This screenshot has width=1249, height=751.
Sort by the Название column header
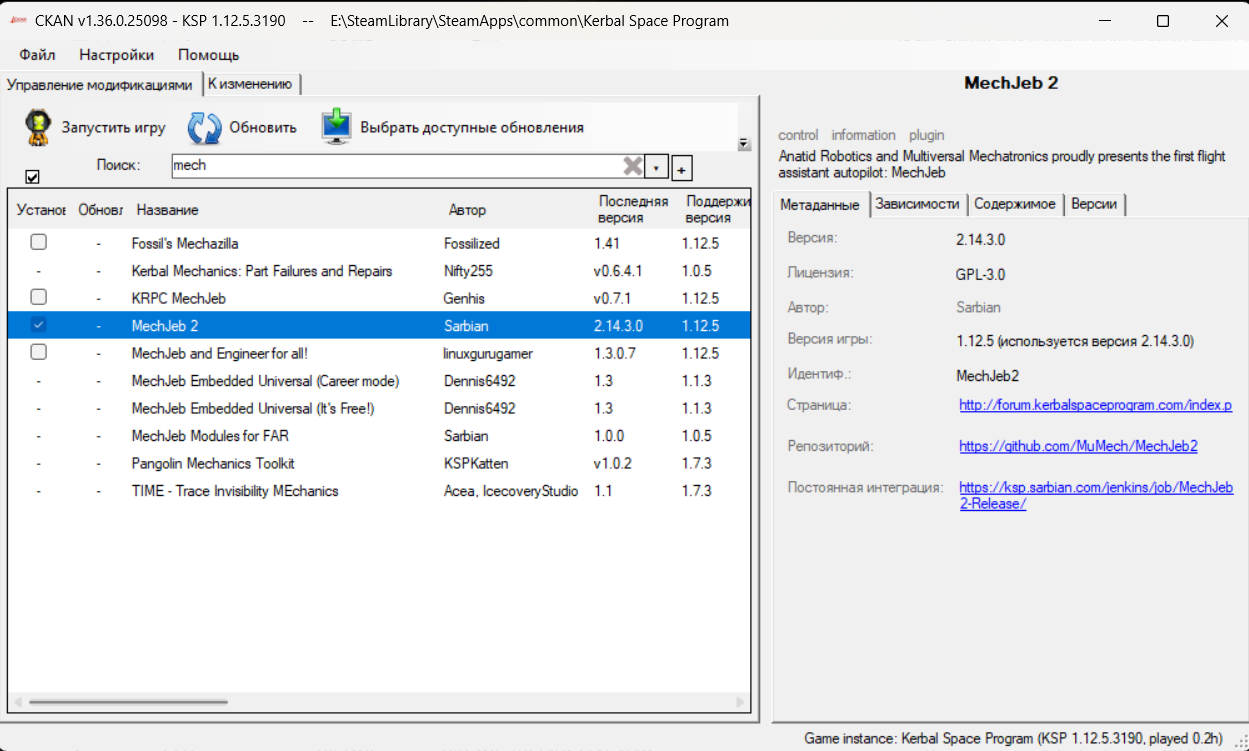click(x=167, y=210)
